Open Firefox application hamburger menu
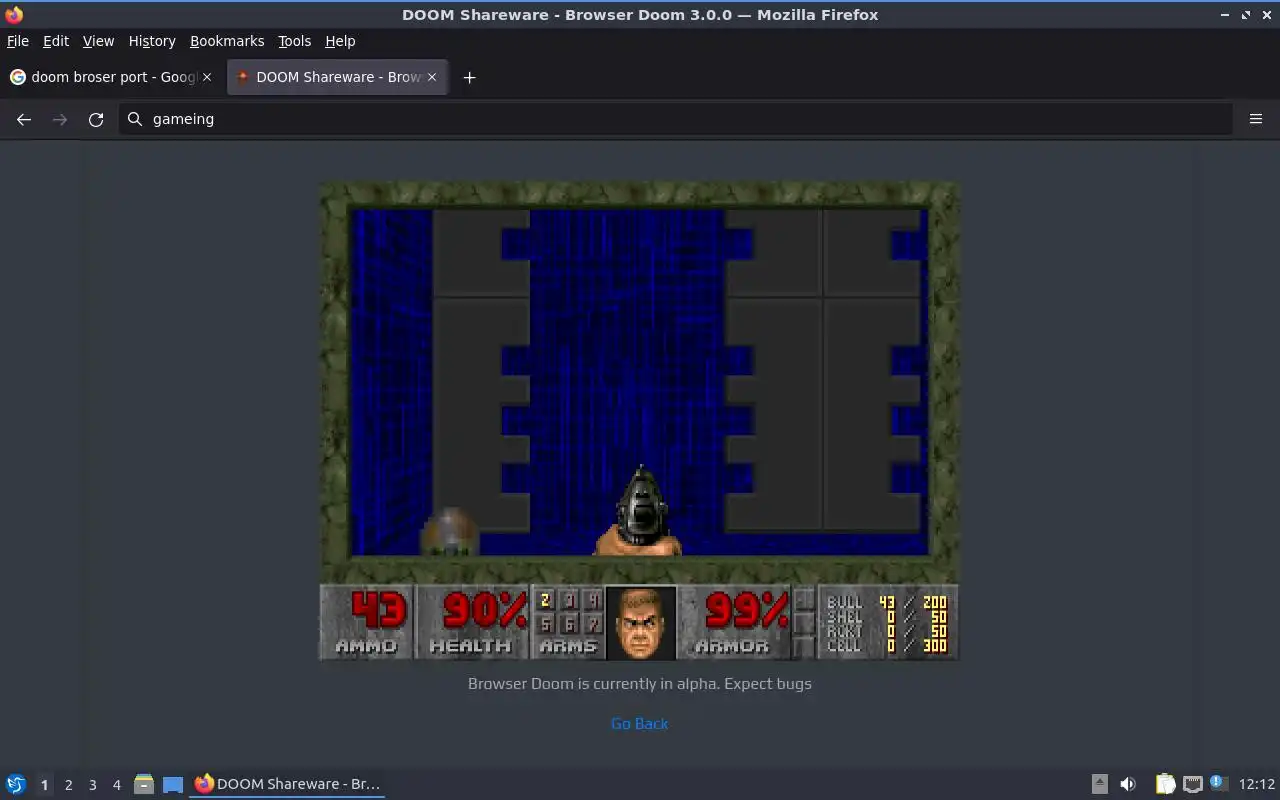The height and width of the screenshot is (800, 1280). 1256,119
